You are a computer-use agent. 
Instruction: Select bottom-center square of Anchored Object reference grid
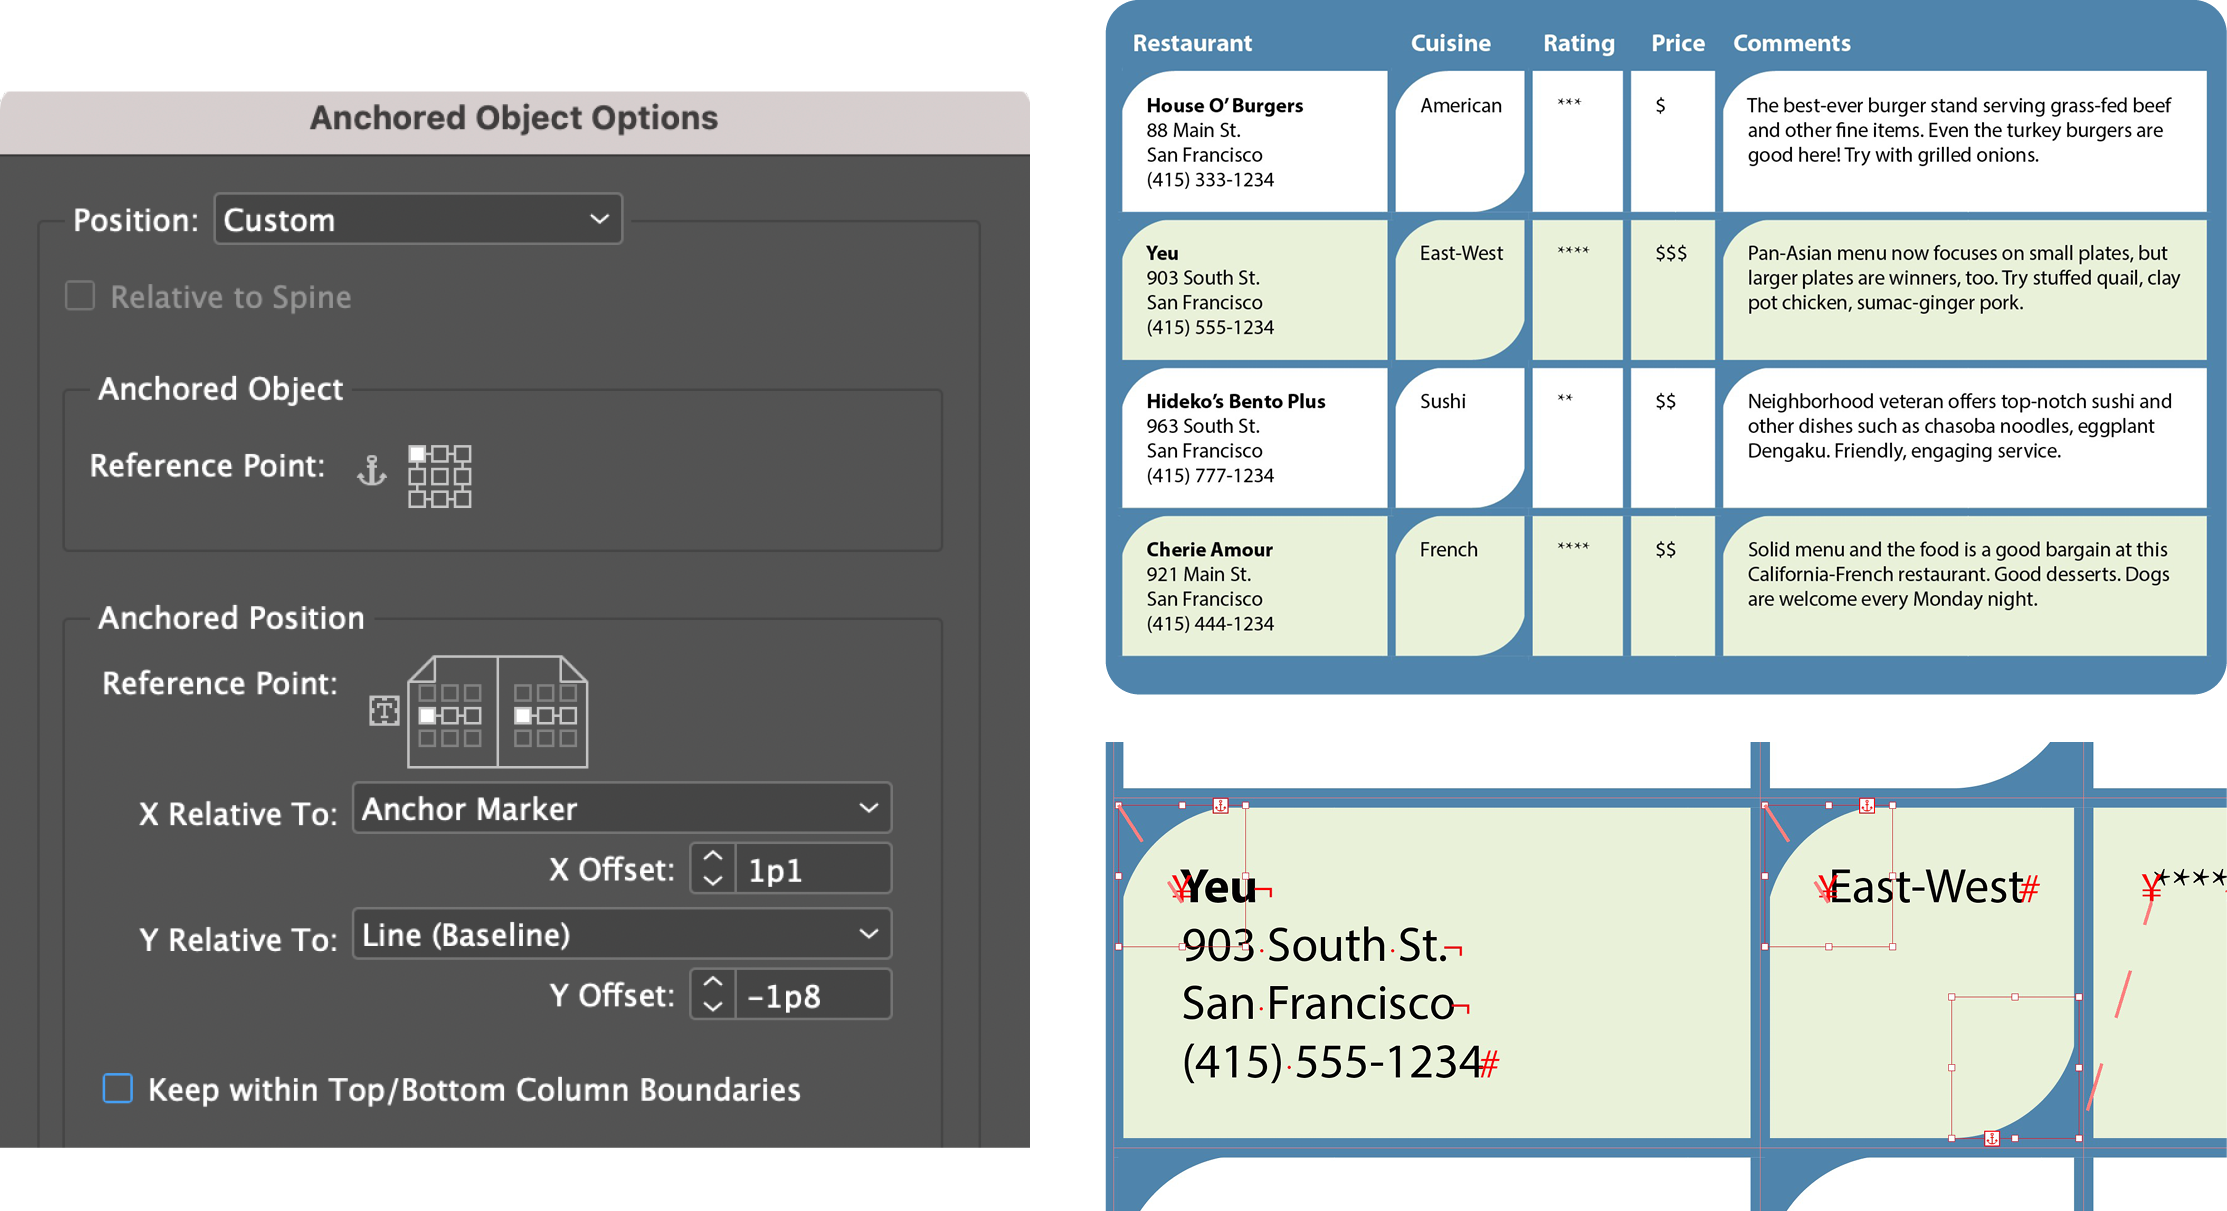[x=440, y=499]
